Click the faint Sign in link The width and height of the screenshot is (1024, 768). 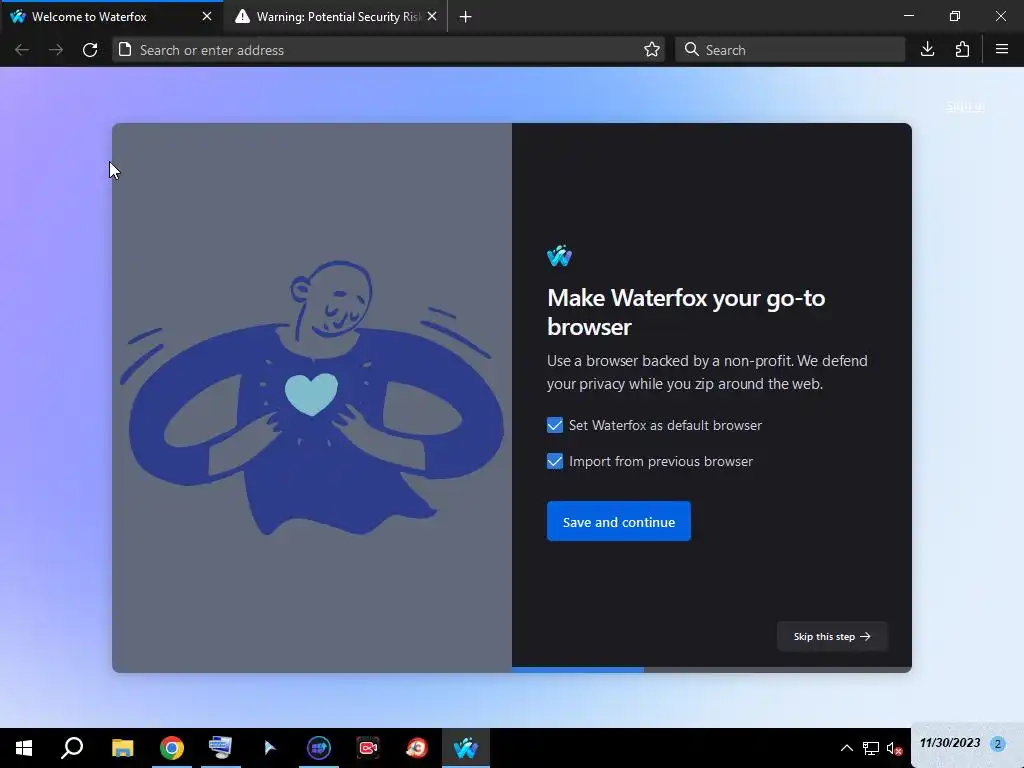coord(965,106)
